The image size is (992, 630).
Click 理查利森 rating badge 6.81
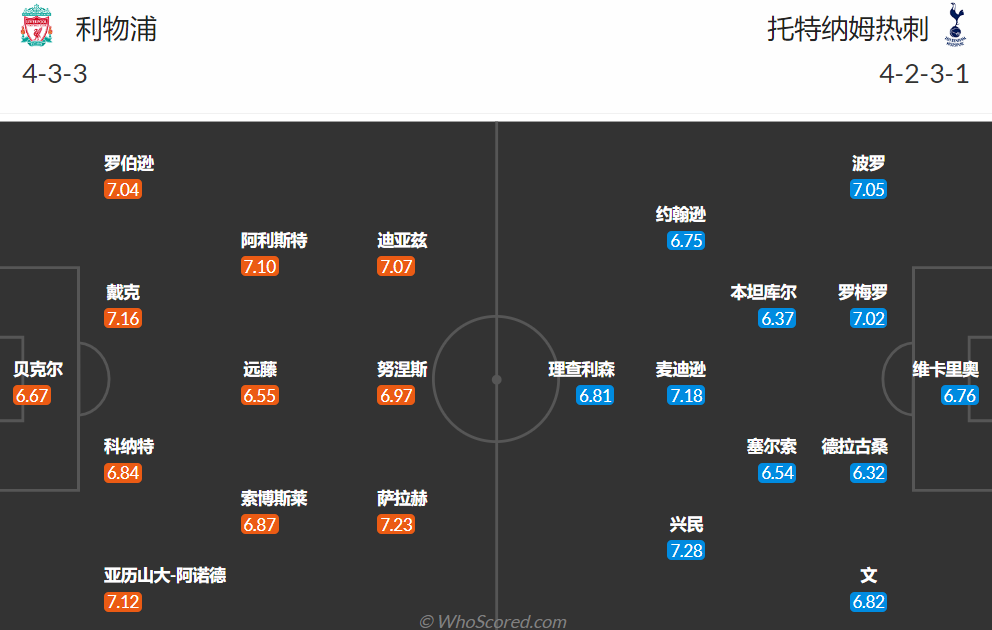tap(595, 395)
